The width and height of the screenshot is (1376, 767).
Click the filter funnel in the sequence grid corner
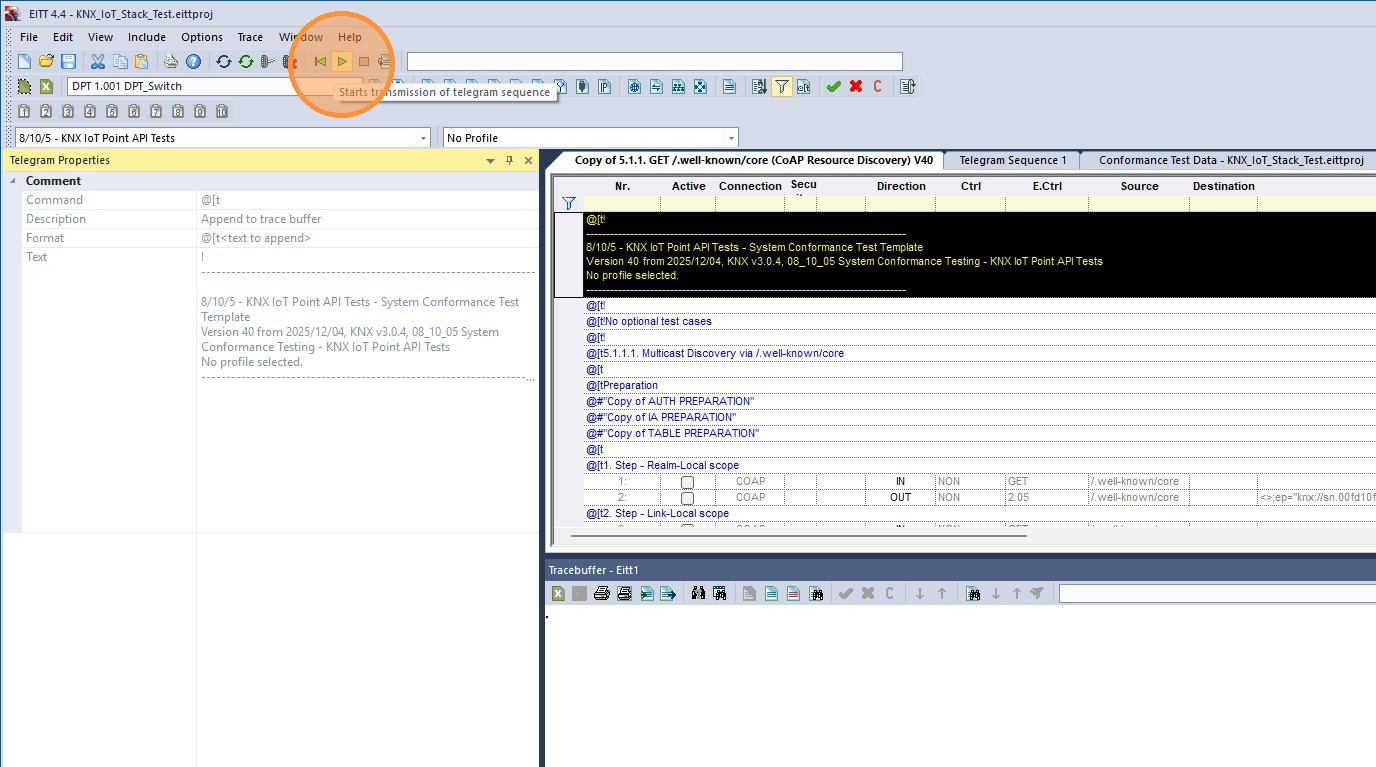(x=569, y=203)
